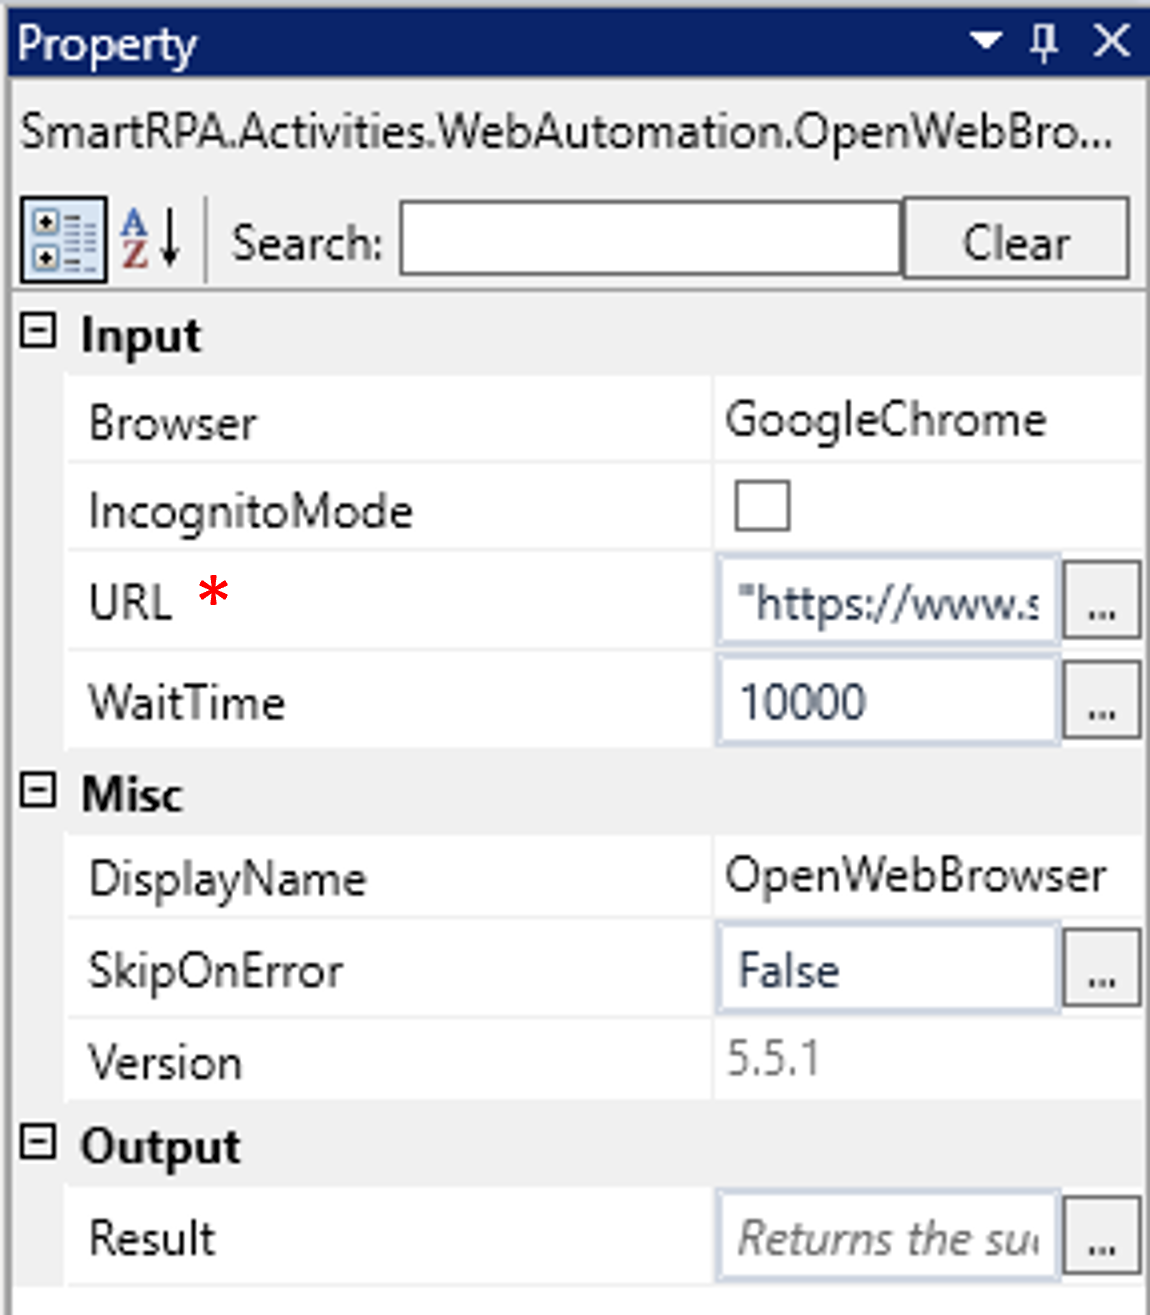Edit the WaitTime value 10000
Screen dimensions: 1150x1315
tap(888, 701)
